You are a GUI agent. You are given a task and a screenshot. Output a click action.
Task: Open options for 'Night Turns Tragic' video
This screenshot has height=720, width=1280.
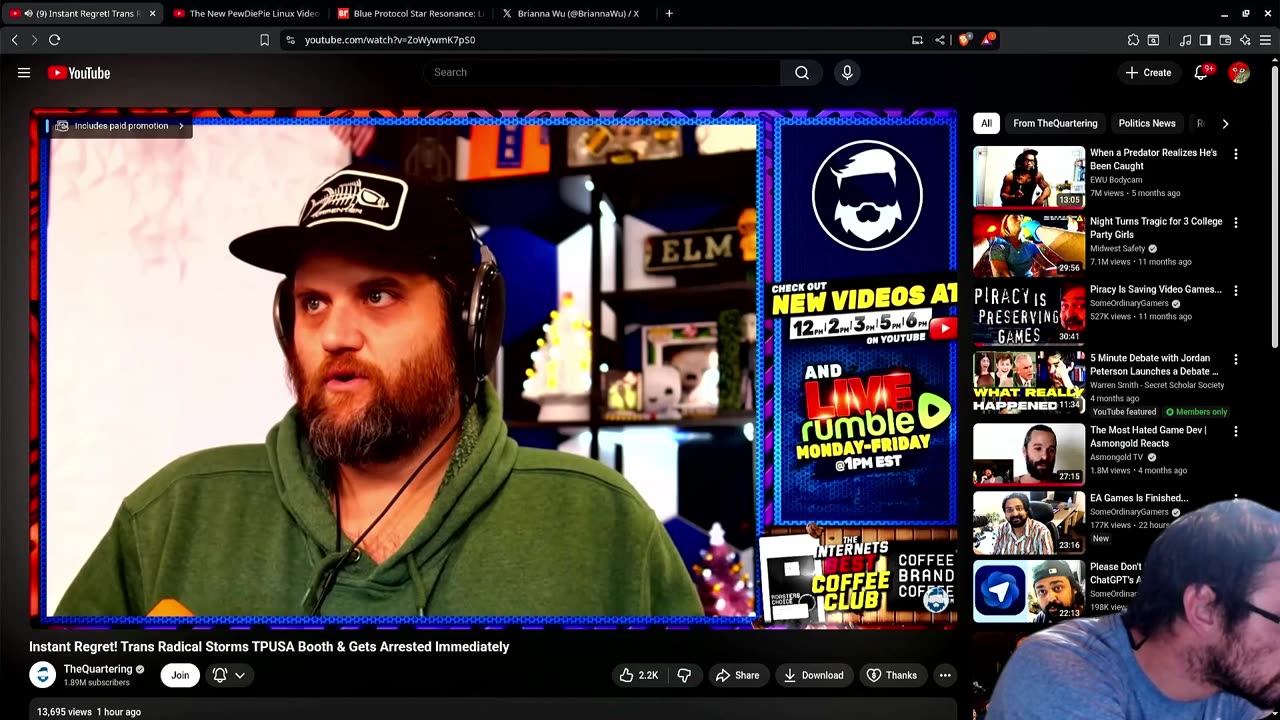pyautogui.click(x=1236, y=223)
